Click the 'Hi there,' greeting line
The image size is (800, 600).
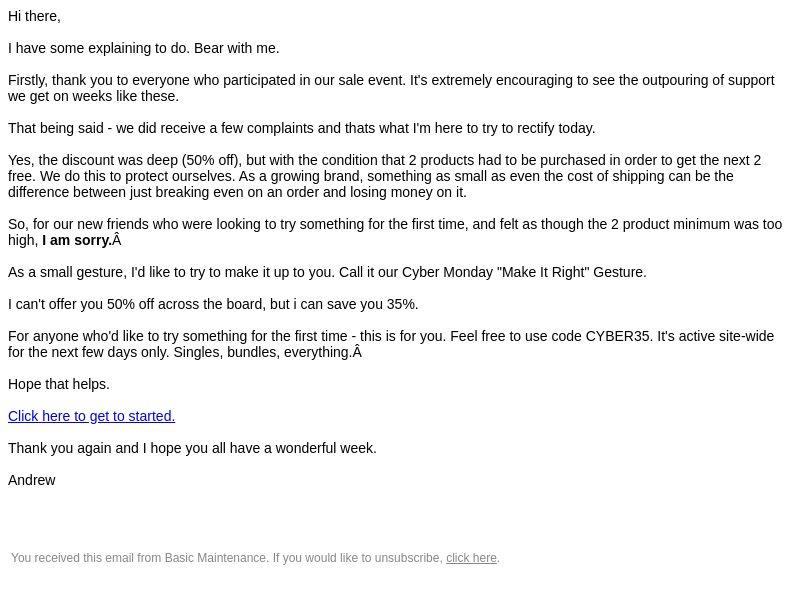(34, 16)
